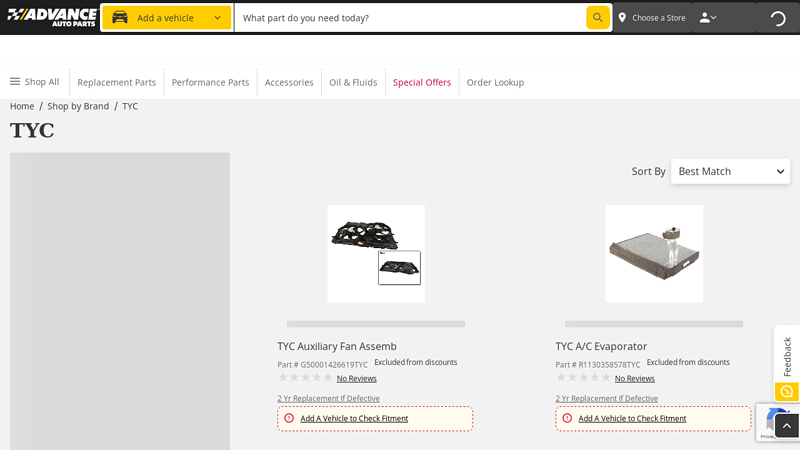Open Replacement Parts menu
The height and width of the screenshot is (450, 800).
pyautogui.click(x=117, y=82)
